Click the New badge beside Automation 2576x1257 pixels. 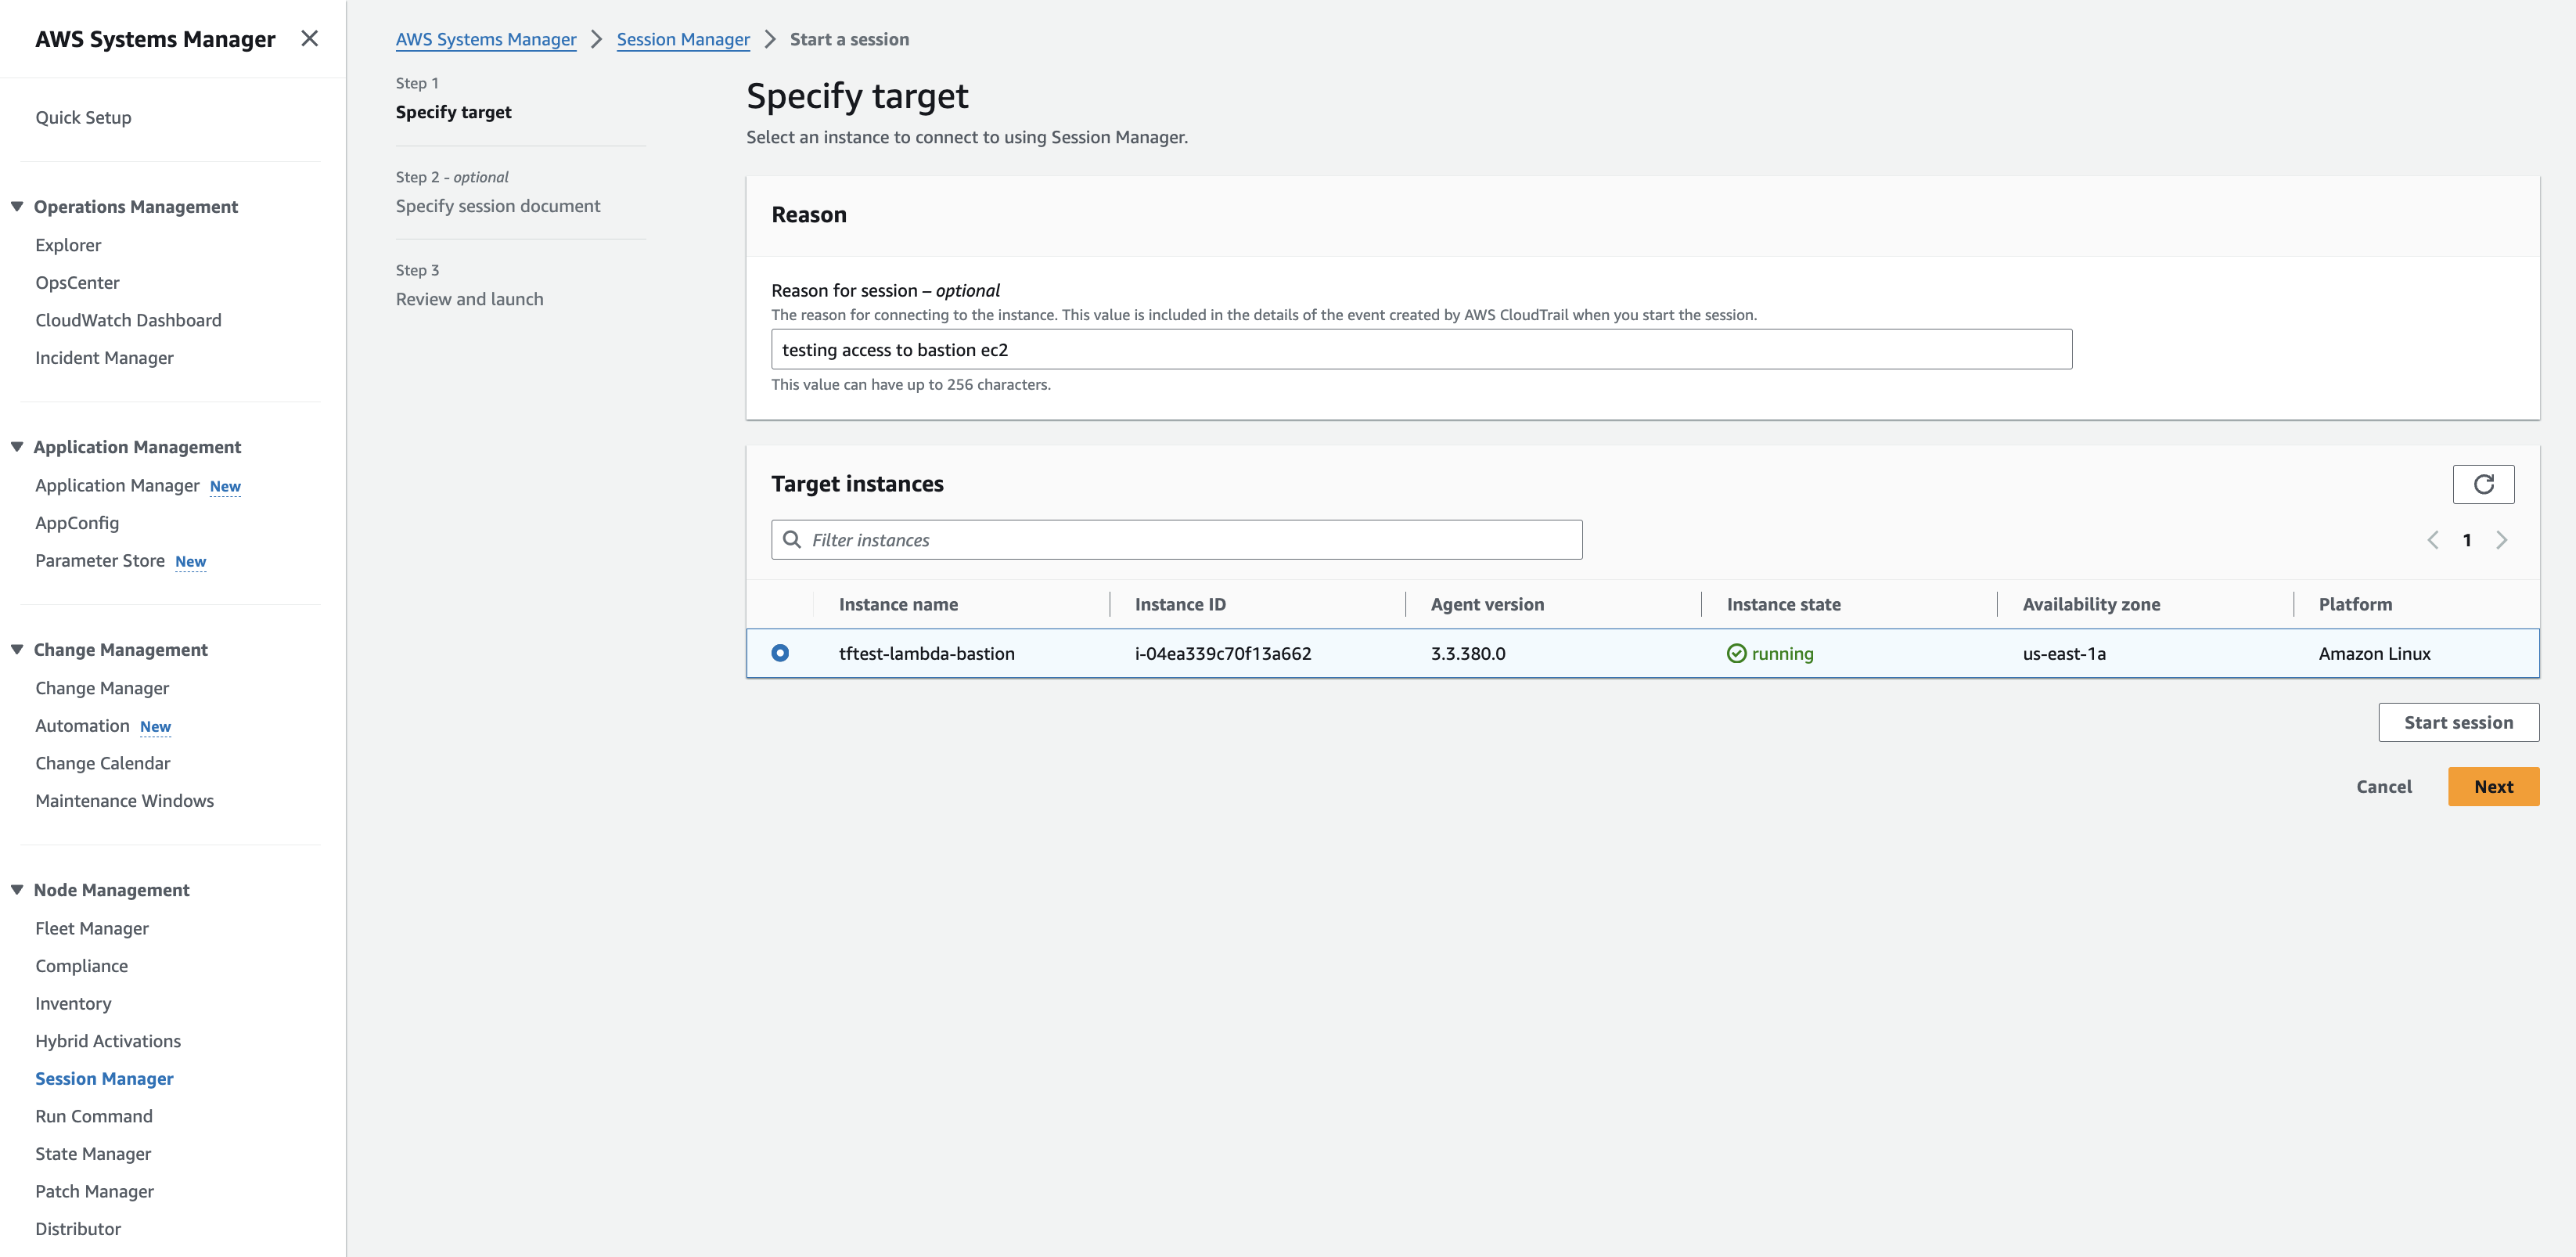[x=155, y=727]
